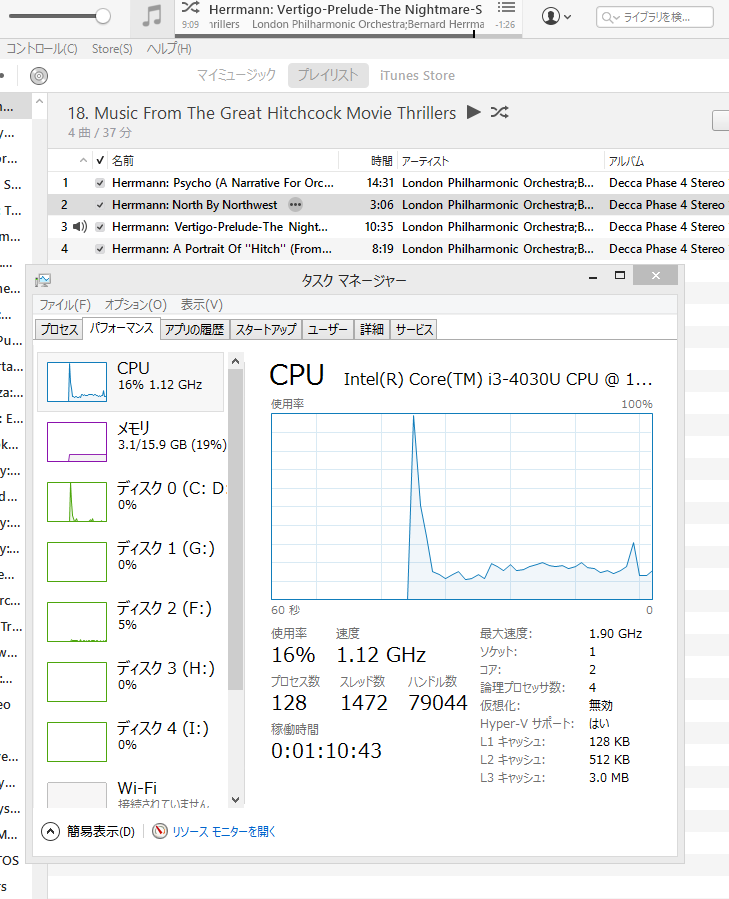Click リソース モニターを開く link
729x899 pixels.
pos(224,831)
